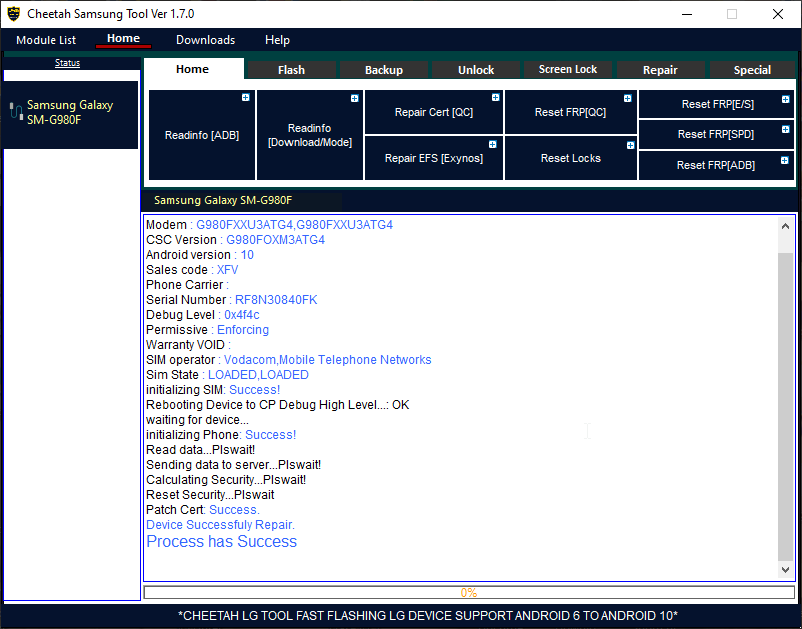Viewport: 802px width, 629px height.
Task: Expand plus icon on Reset Locks
Action: point(631,145)
